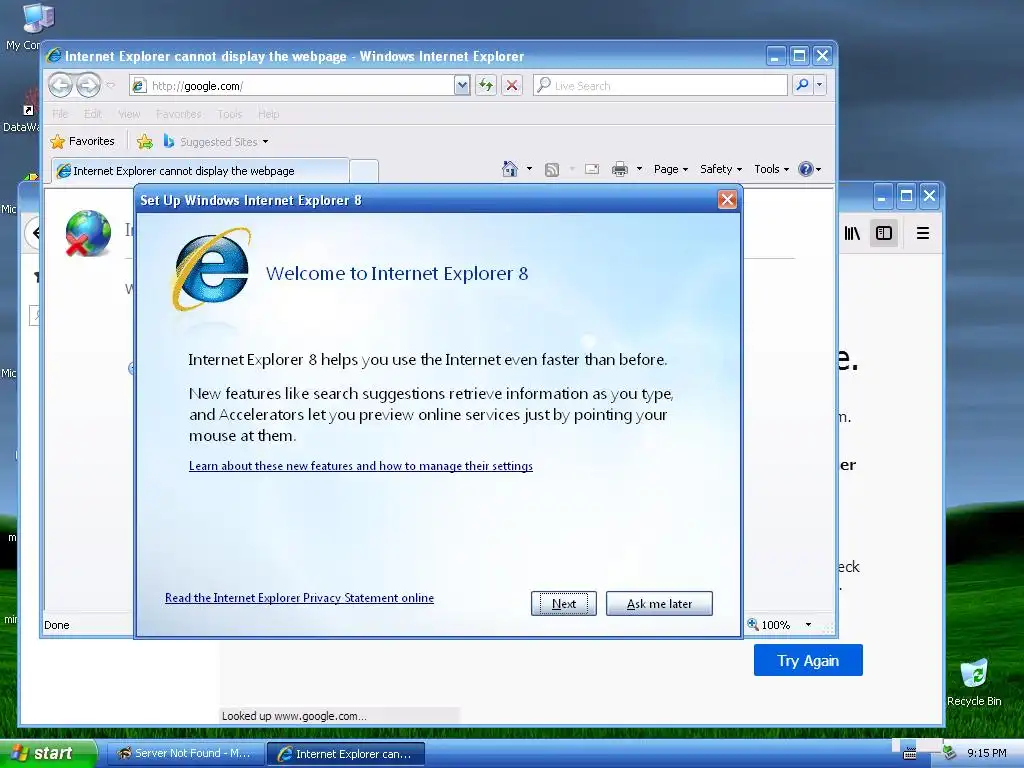Click the green Refresh icon

486,86
